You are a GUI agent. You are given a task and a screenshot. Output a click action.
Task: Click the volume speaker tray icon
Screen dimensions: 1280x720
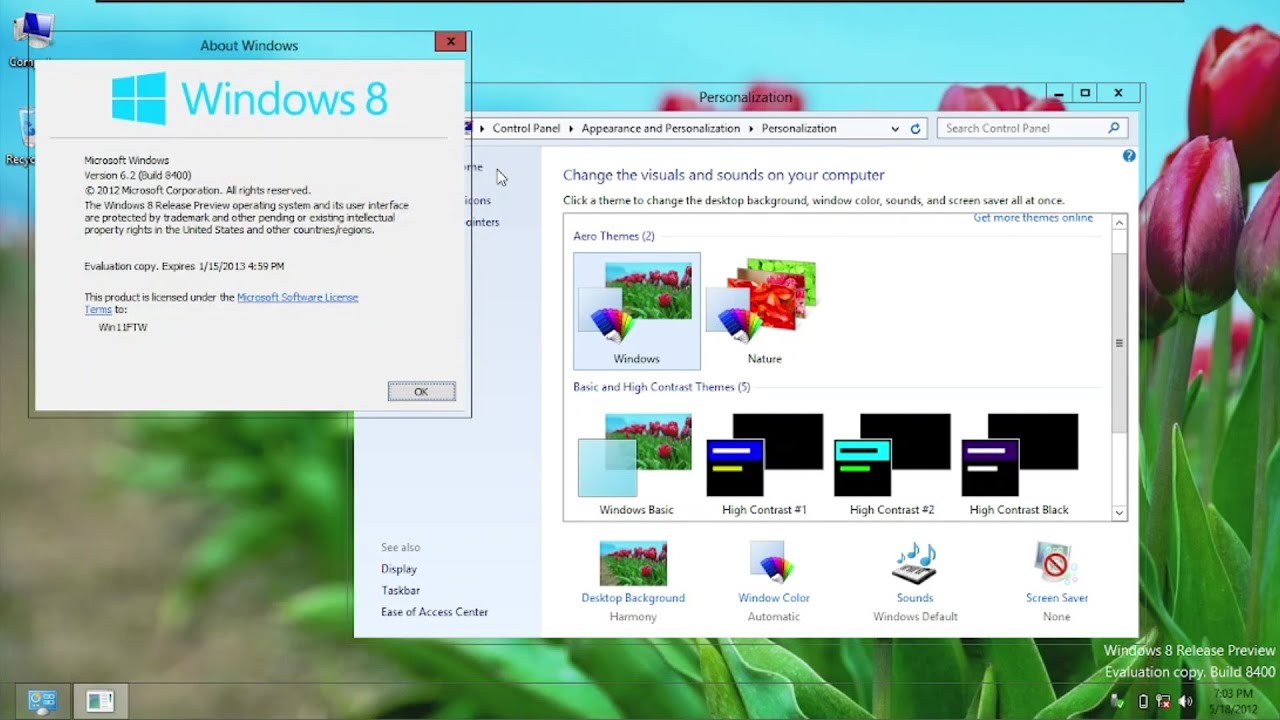pos(1186,702)
